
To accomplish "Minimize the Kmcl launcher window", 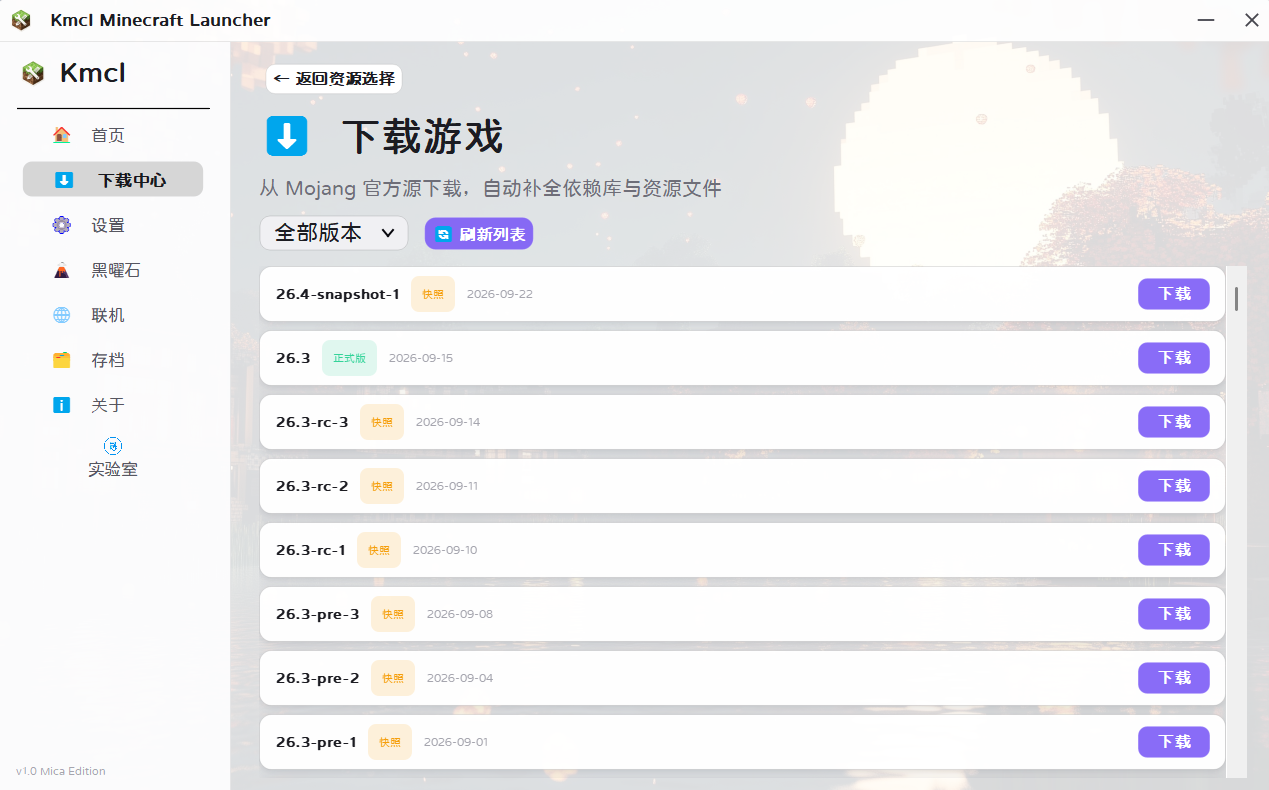I will 1207,20.
